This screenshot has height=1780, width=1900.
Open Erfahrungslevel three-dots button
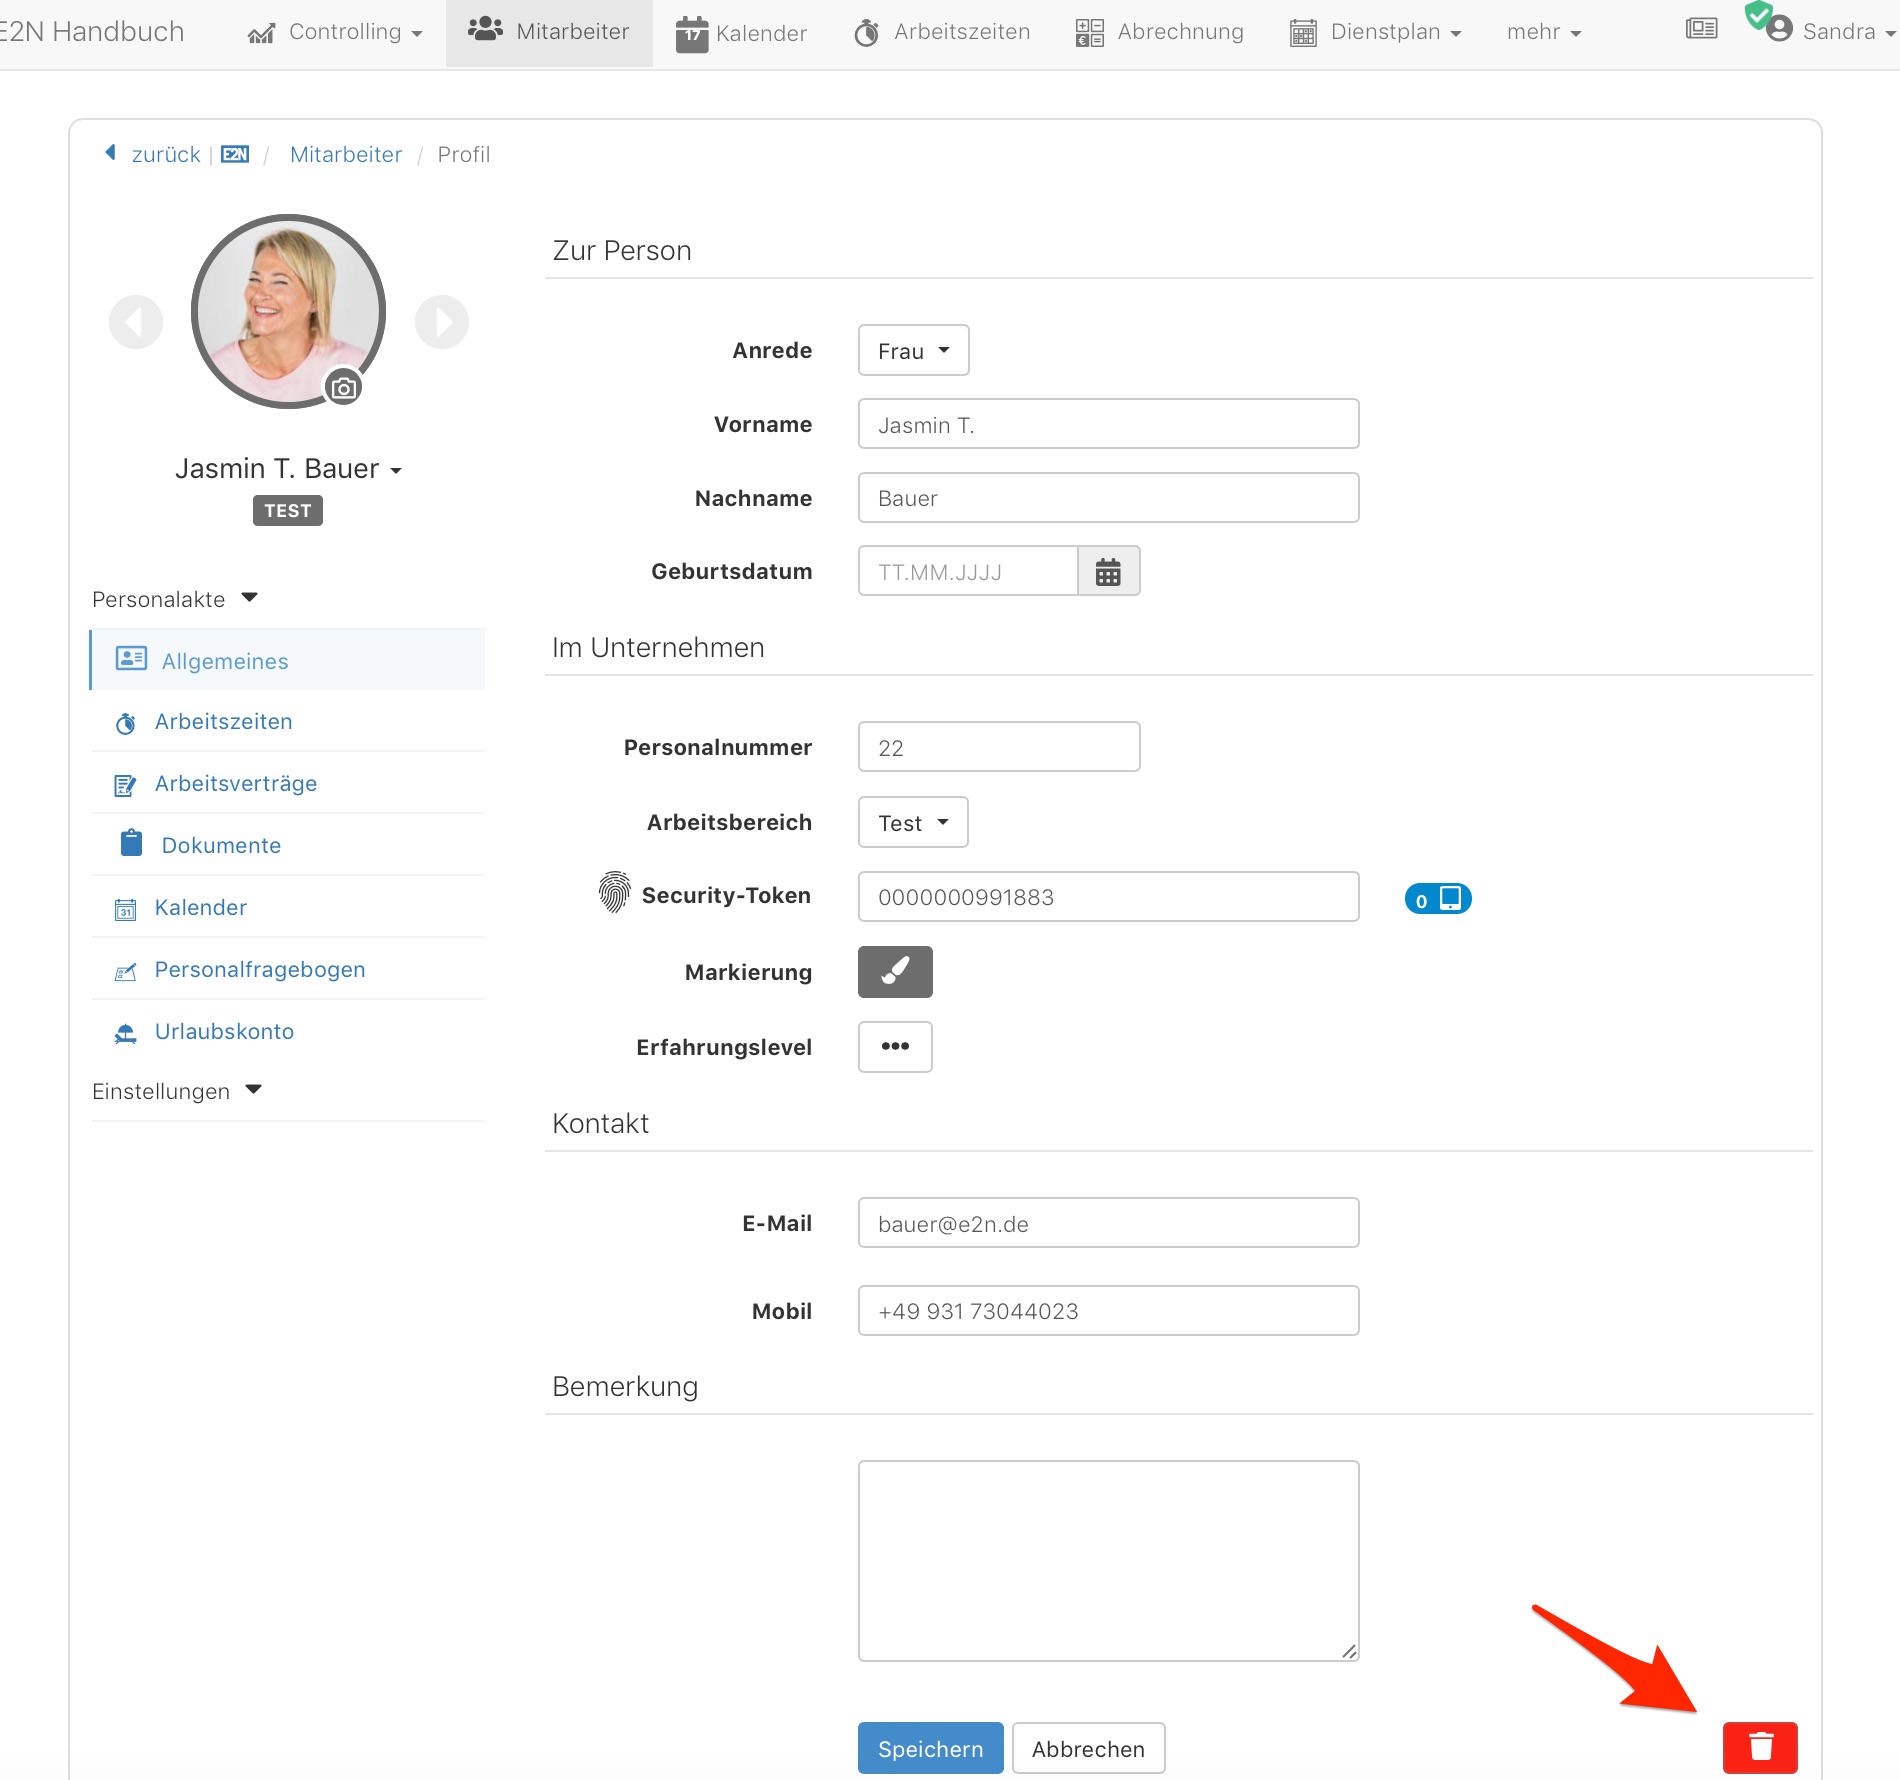click(895, 1047)
